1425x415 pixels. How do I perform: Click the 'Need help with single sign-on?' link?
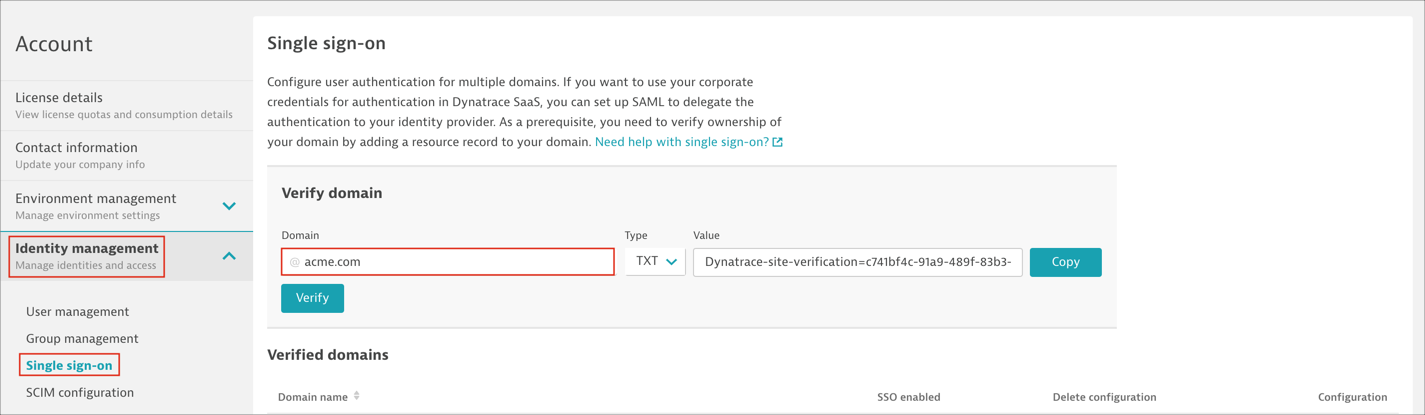pos(681,142)
